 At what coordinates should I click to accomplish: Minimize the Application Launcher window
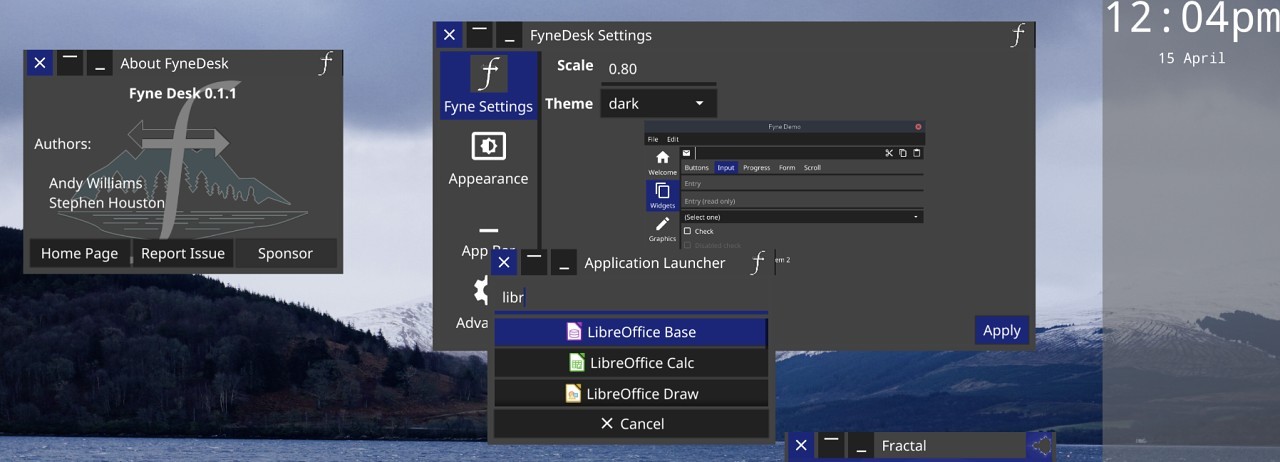[564, 263]
